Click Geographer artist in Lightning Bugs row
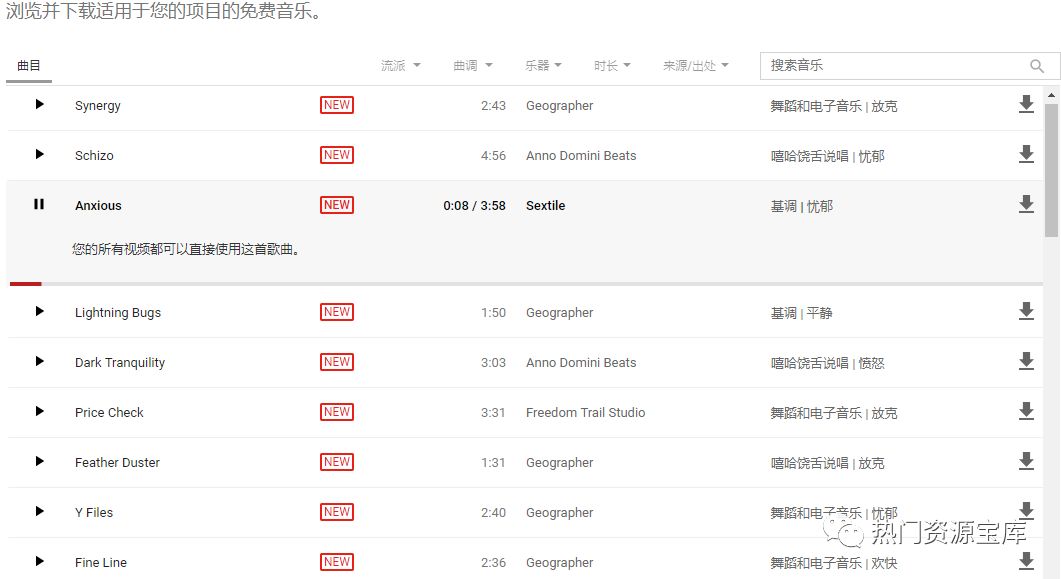 560,312
